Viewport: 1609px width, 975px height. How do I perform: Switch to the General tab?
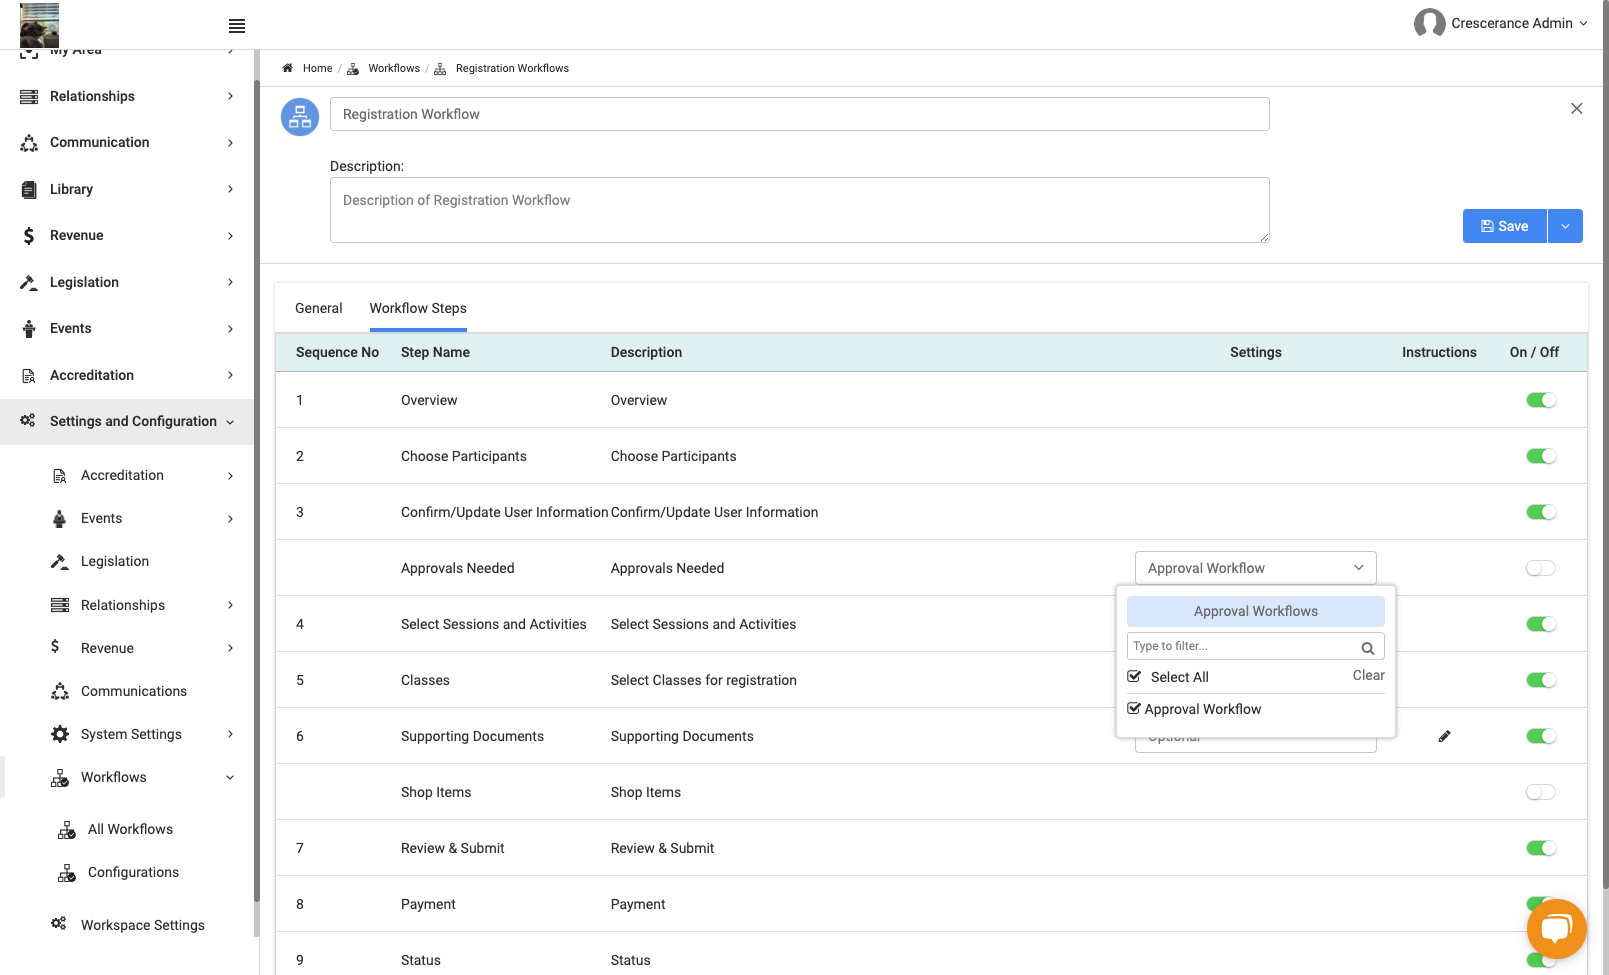(318, 308)
